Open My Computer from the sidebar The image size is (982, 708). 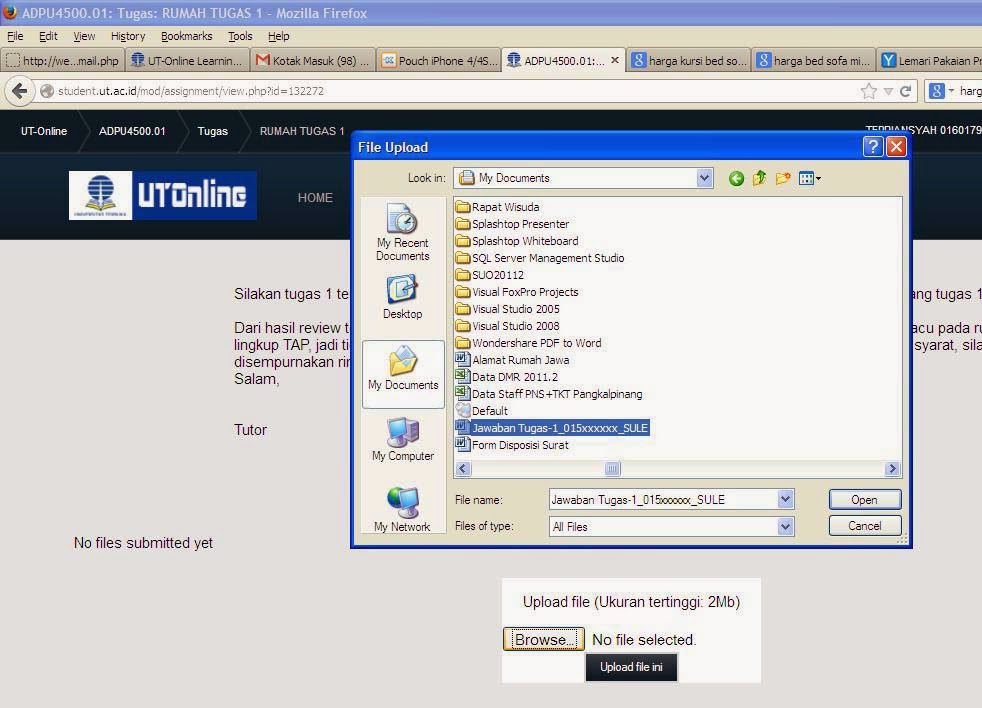coord(402,440)
